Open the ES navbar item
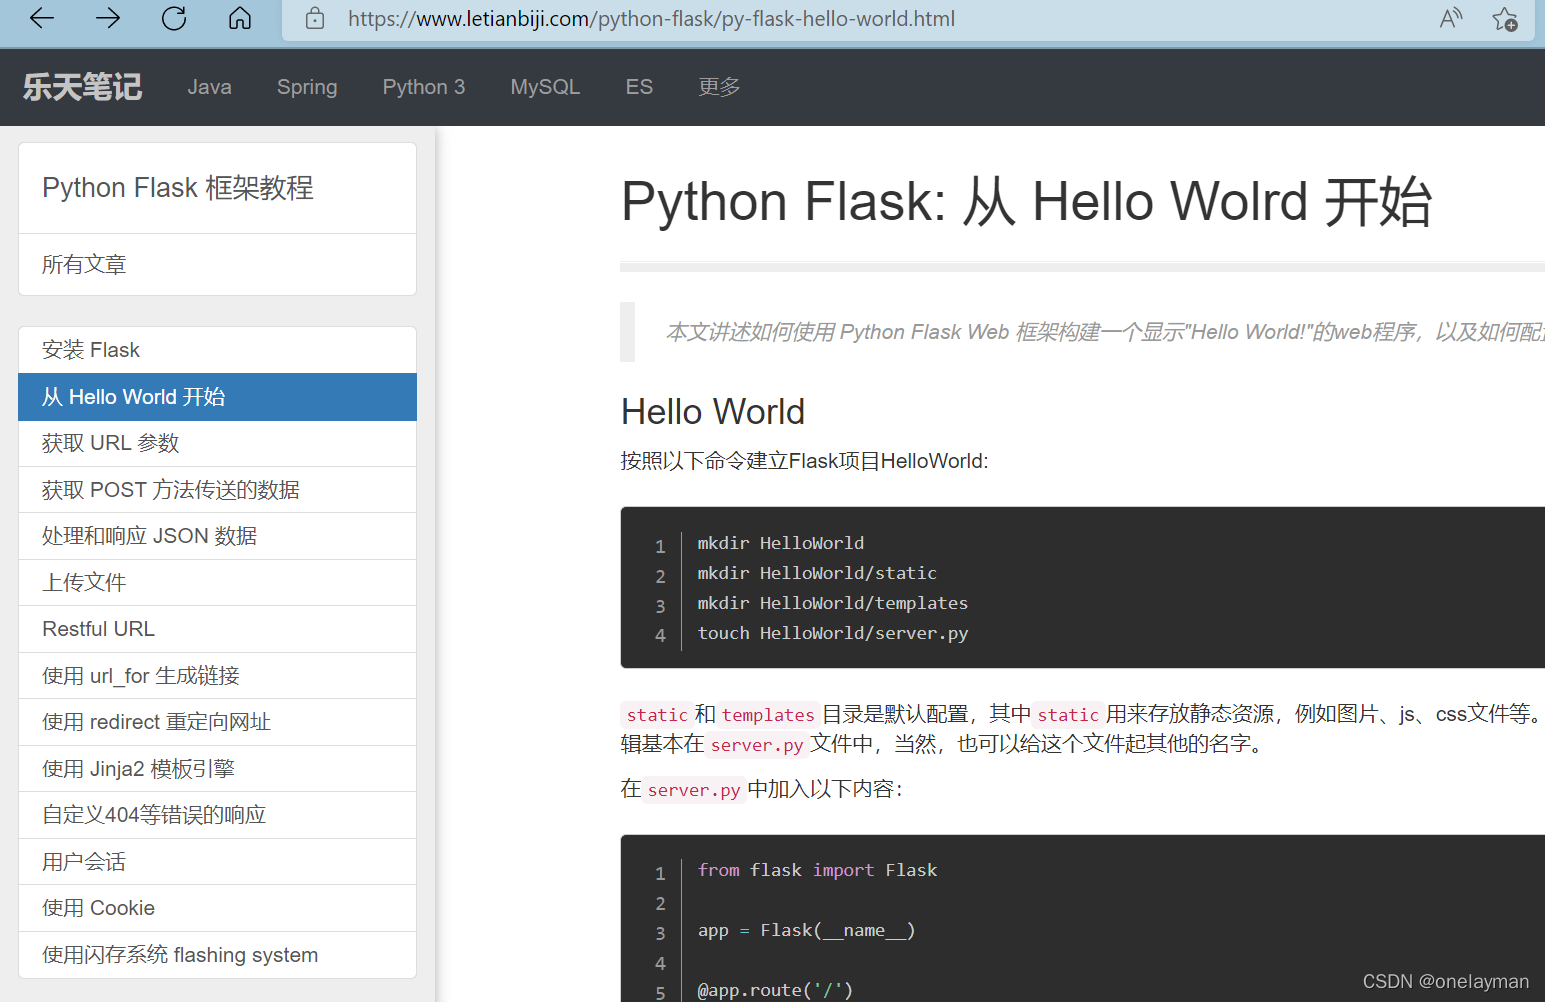Viewport: 1545px width, 1002px height. coord(639,87)
